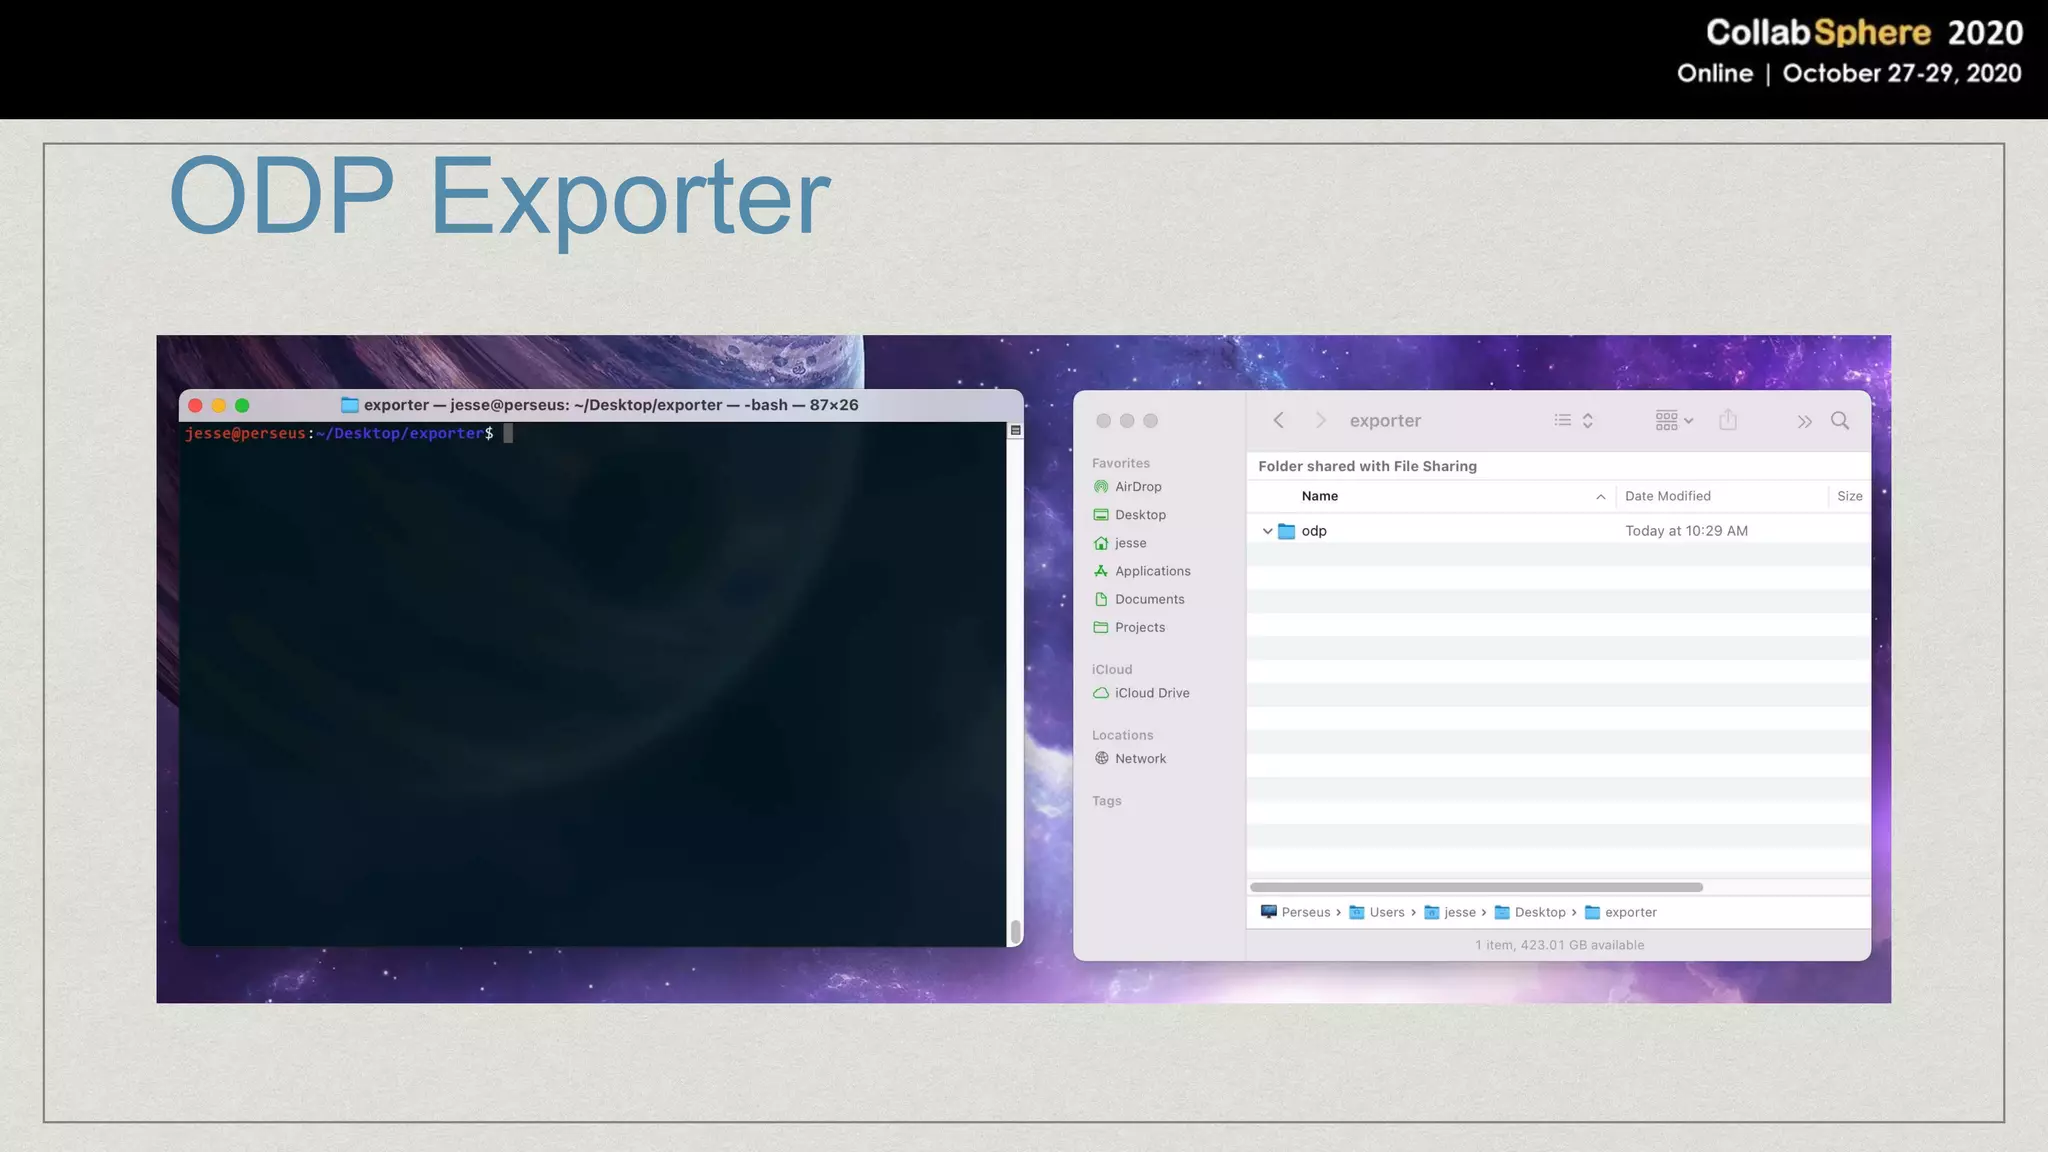Click 'Folder shared with File Sharing' banner
The width and height of the screenshot is (2048, 1152).
(1367, 466)
